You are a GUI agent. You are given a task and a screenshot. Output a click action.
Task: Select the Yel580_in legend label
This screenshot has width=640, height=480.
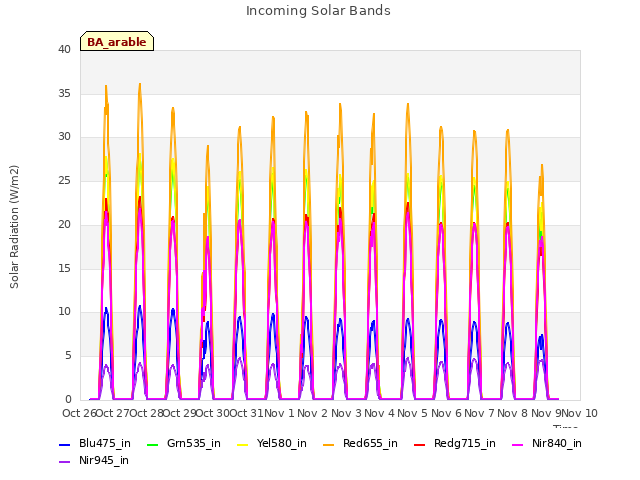[x=282, y=443]
